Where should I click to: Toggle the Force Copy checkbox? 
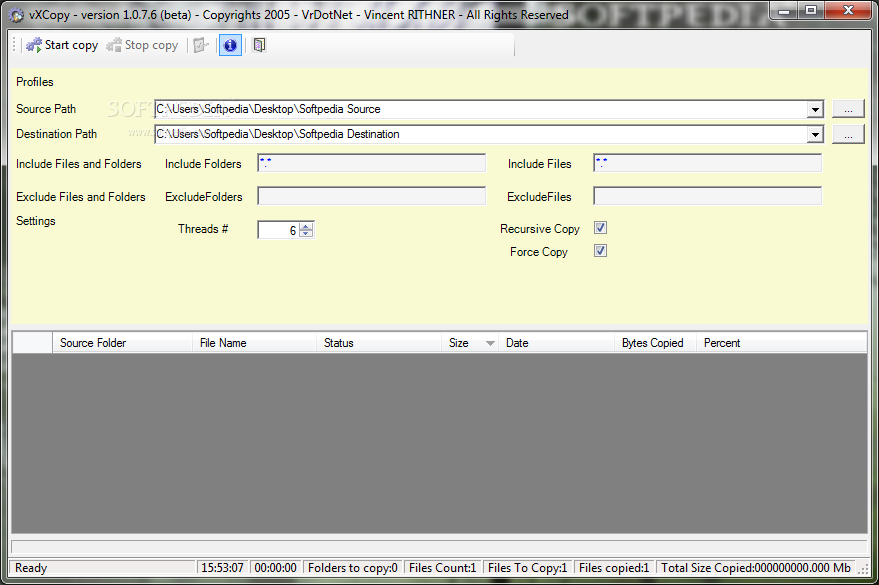coord(600,251)
